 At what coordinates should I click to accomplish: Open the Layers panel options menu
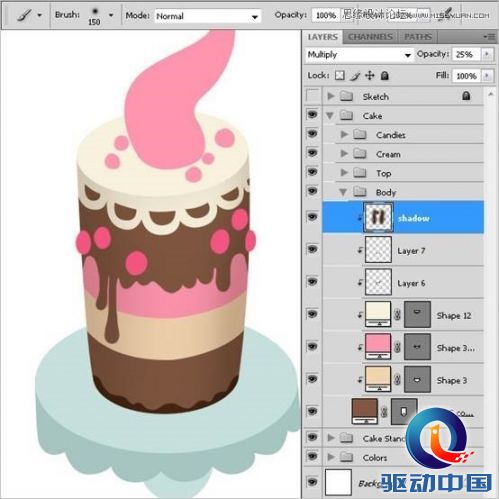pos(489,37)
